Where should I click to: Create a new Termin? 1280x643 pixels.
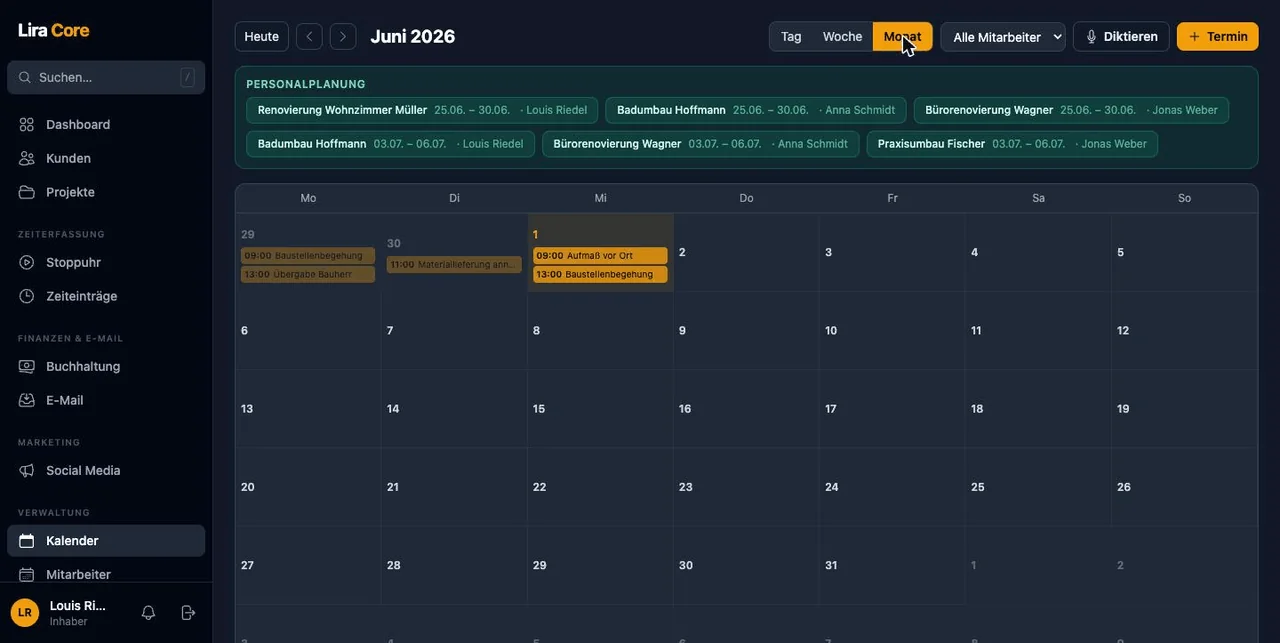coord(1218,37)
